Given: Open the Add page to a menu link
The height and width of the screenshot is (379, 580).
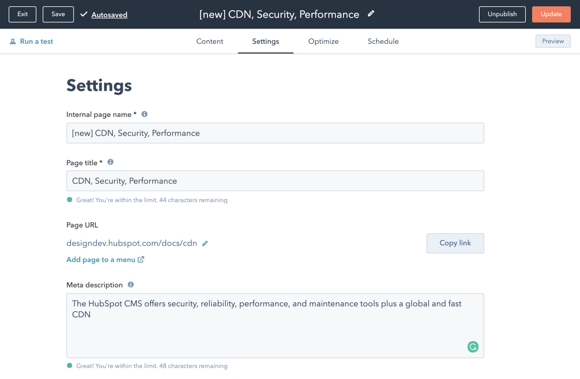Looking at the screenshot, I should tap(101, 260).
